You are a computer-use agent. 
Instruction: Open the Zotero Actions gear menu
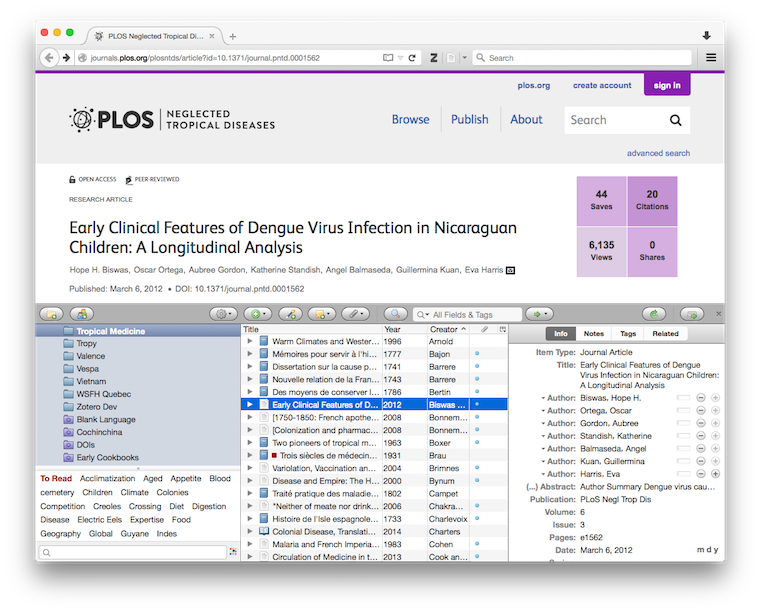(222, 314)
